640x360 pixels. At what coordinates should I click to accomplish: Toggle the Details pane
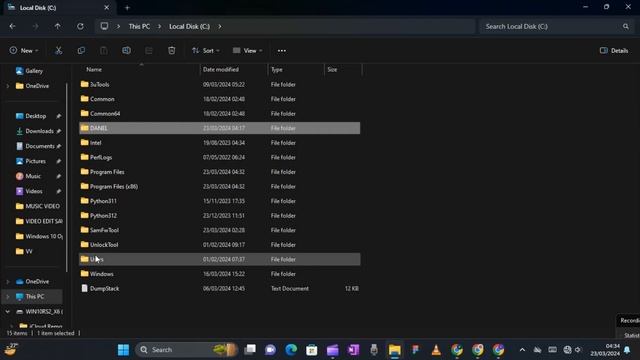coord(614,51)
